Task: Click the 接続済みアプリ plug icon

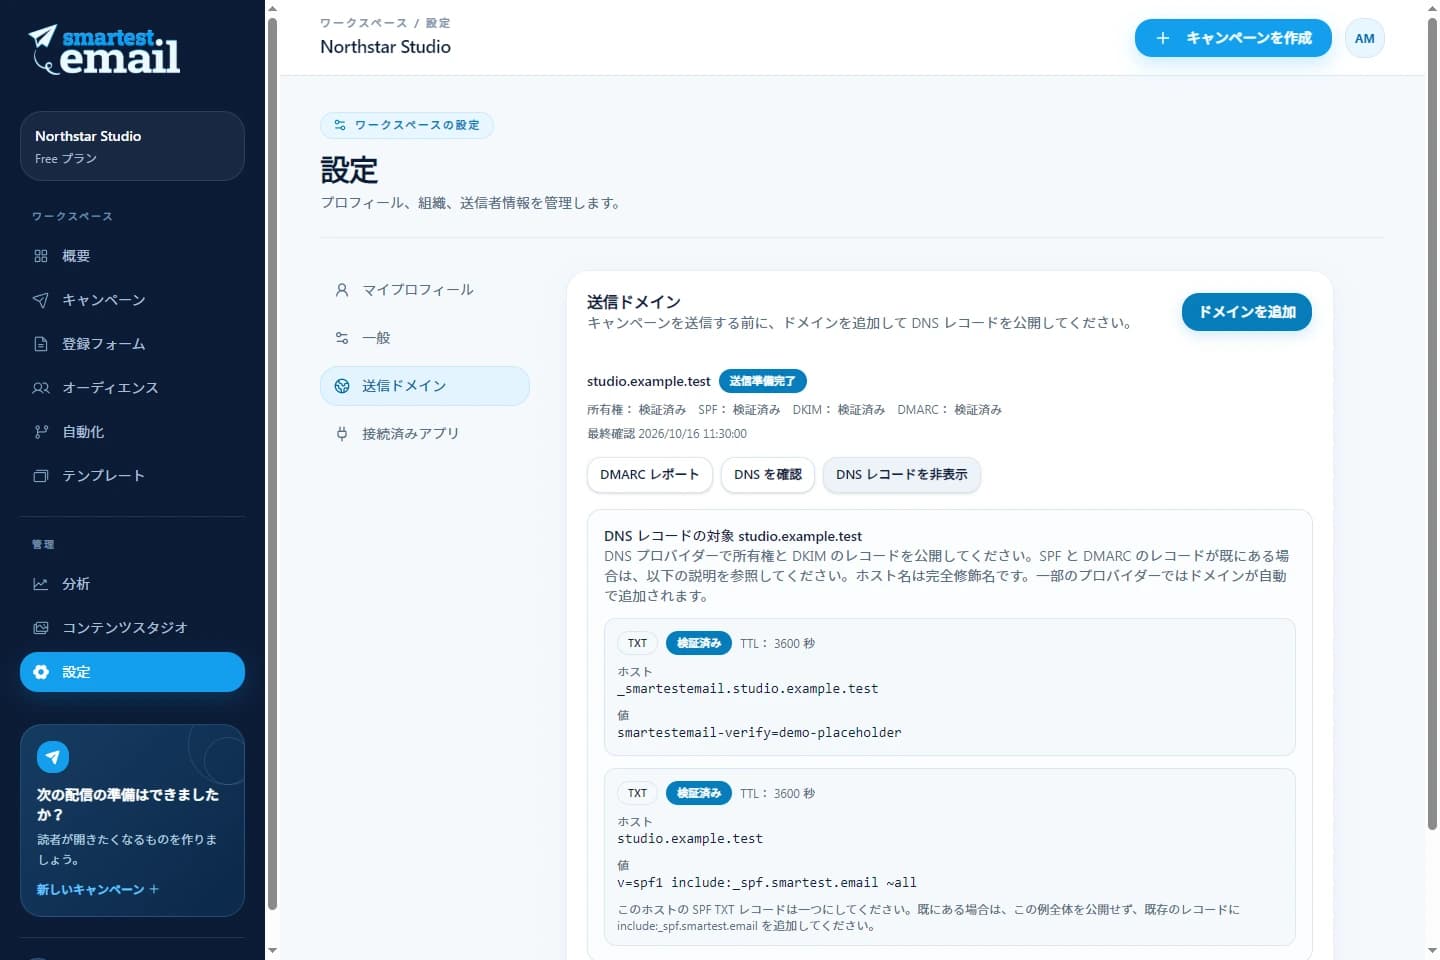Action: [x=342, y=434]
